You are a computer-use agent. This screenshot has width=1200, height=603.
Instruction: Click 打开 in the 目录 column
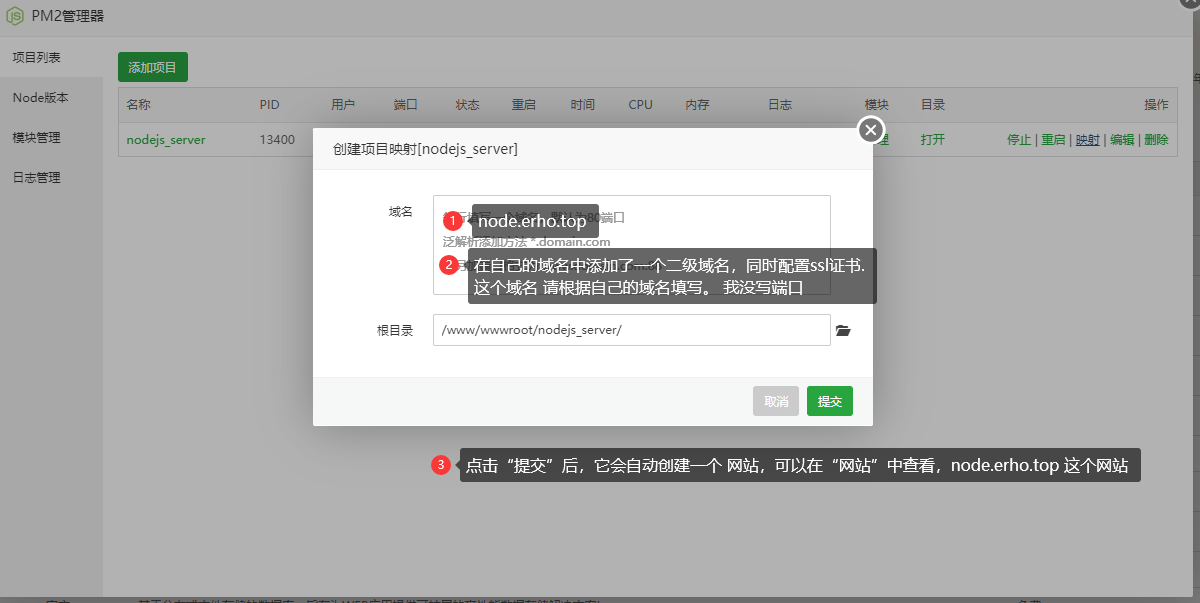[932, 140]
